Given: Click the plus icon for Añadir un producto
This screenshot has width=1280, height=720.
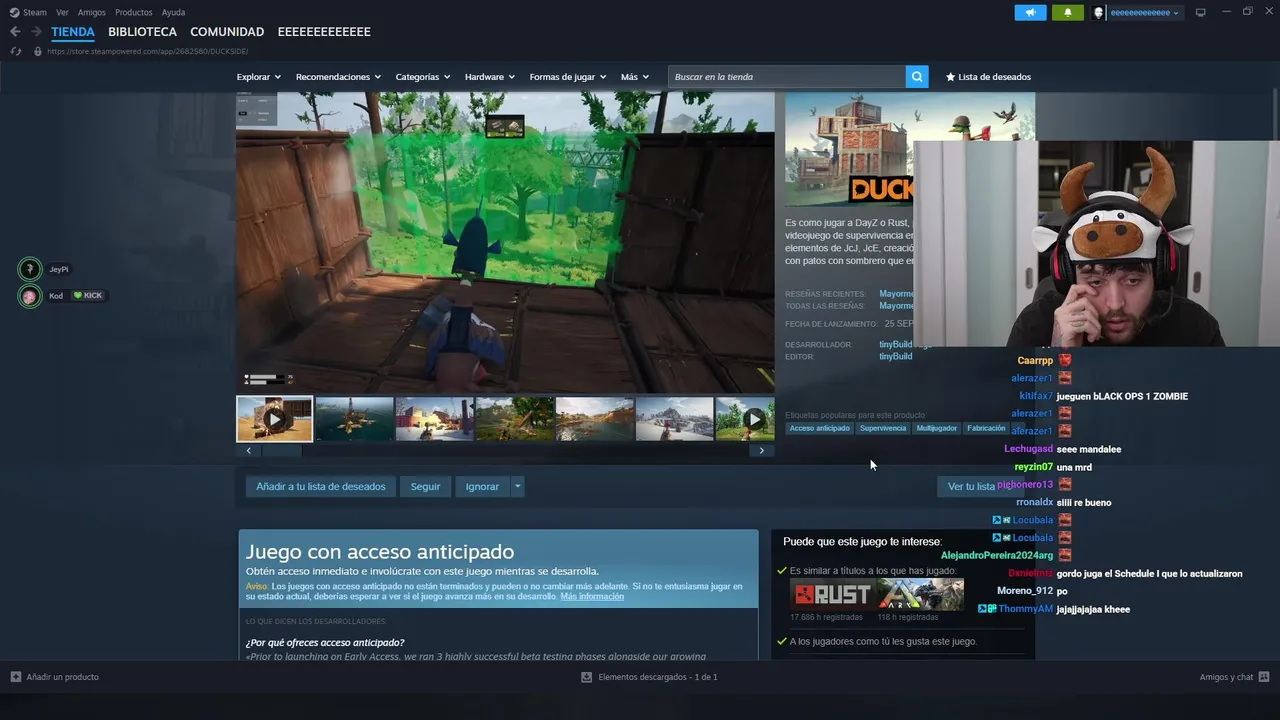Looking at the screenshot, I should tap(16, 677).
